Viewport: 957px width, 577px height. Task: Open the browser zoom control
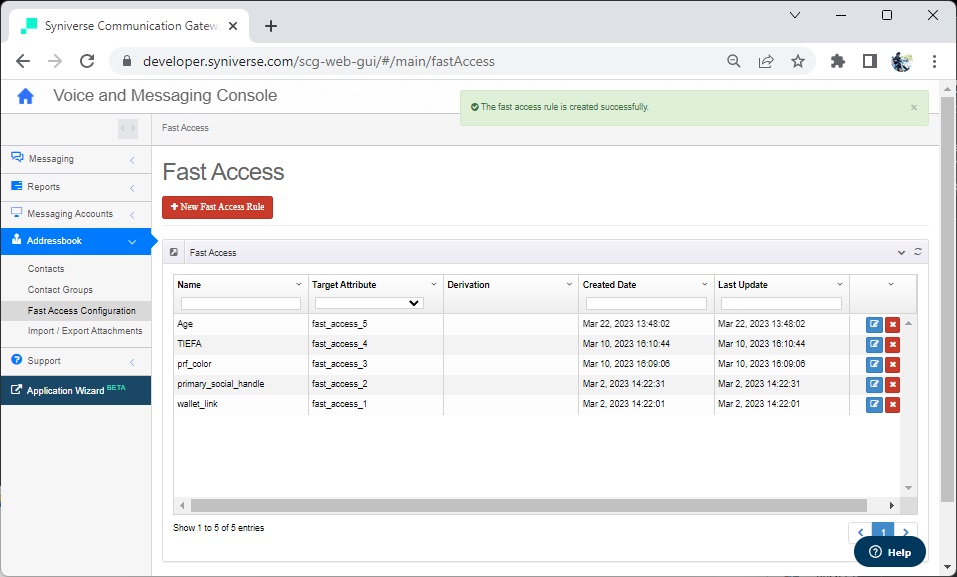734,61
